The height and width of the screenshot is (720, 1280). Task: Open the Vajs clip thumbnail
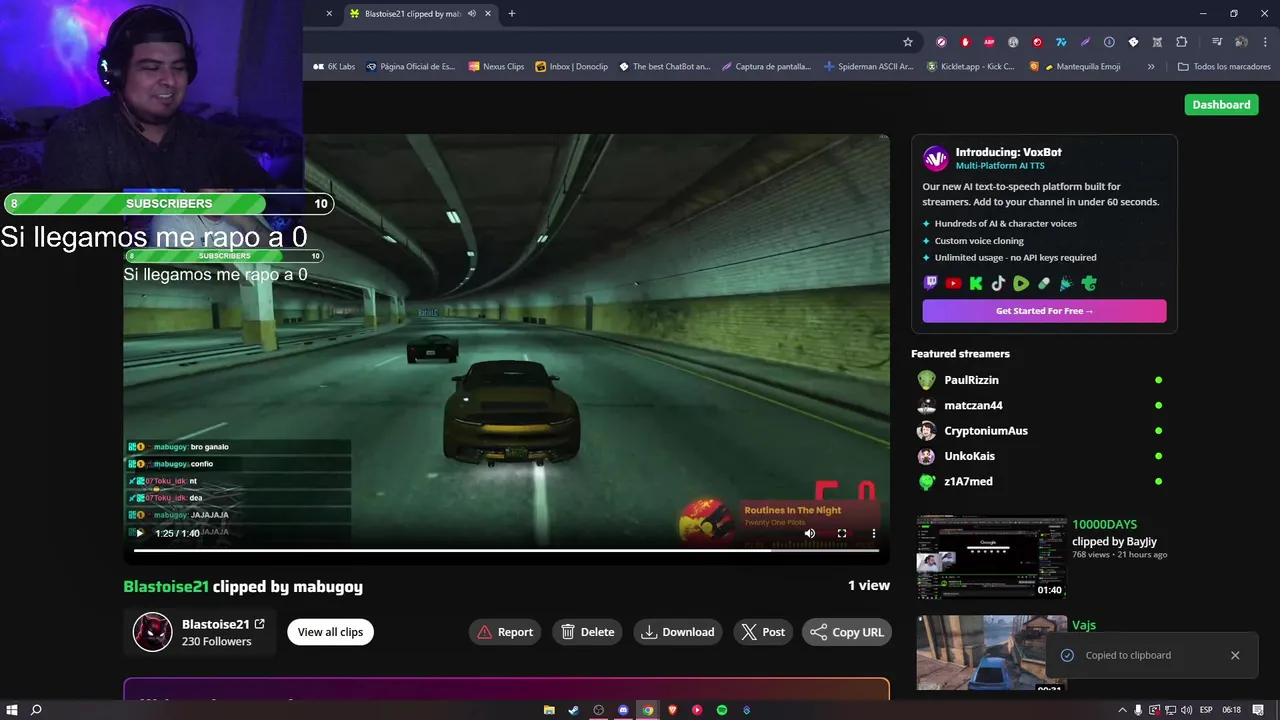click(x=992, y=653)
